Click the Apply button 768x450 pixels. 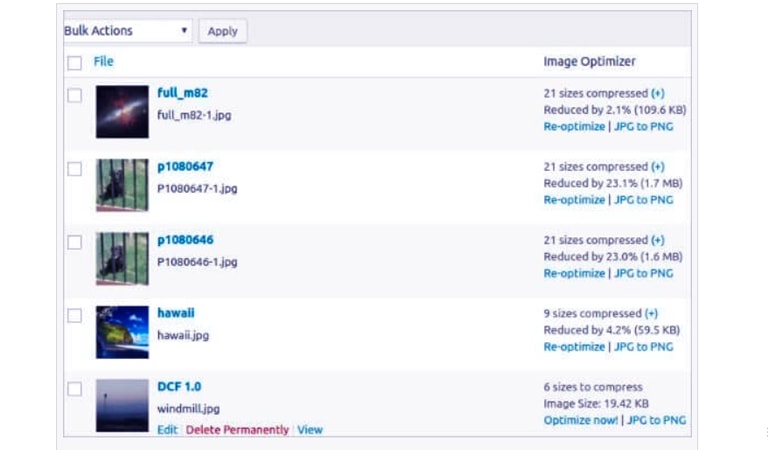[x=222, y=31]
